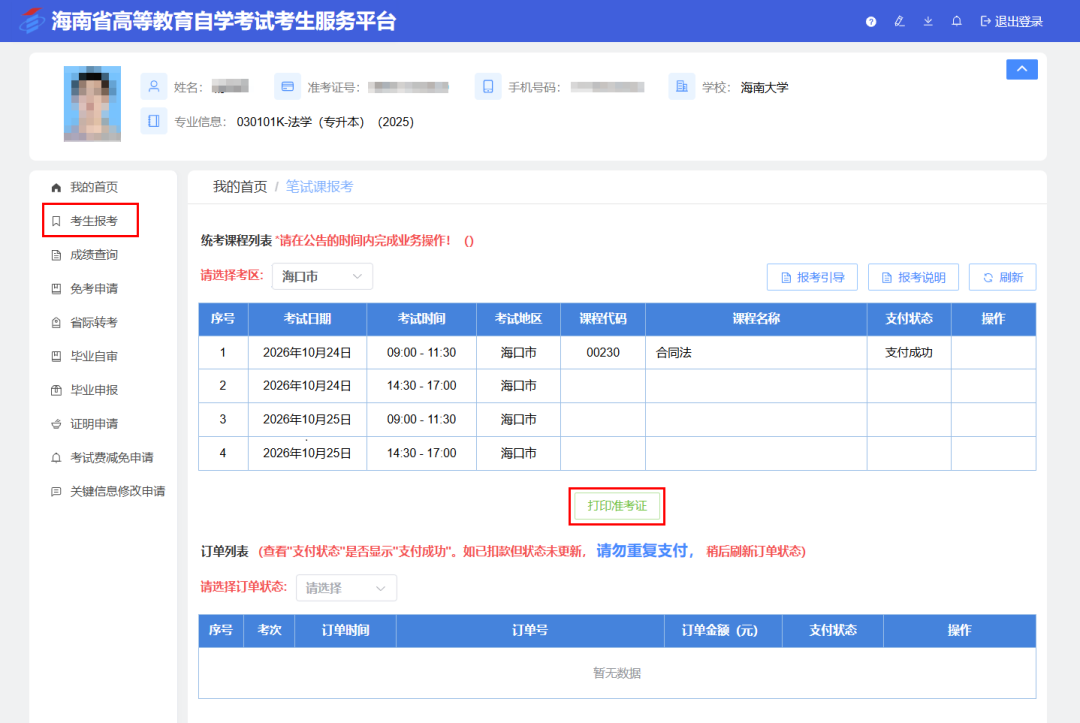This screenshot has width=1080, height=723.
Task: Open 考生报考 in sidebar
Action: [x=94, y=221]
